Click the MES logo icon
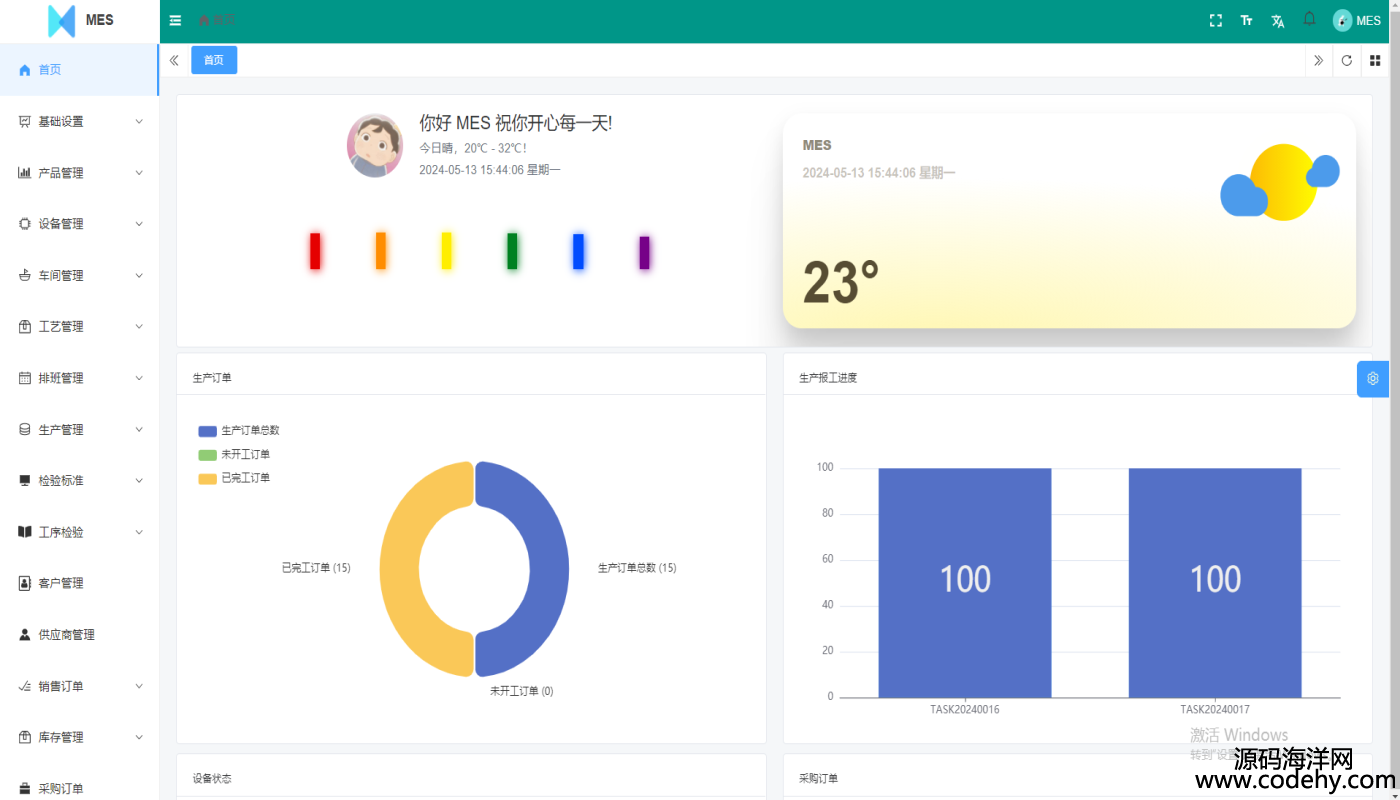1400x800 pixels. 62,21
